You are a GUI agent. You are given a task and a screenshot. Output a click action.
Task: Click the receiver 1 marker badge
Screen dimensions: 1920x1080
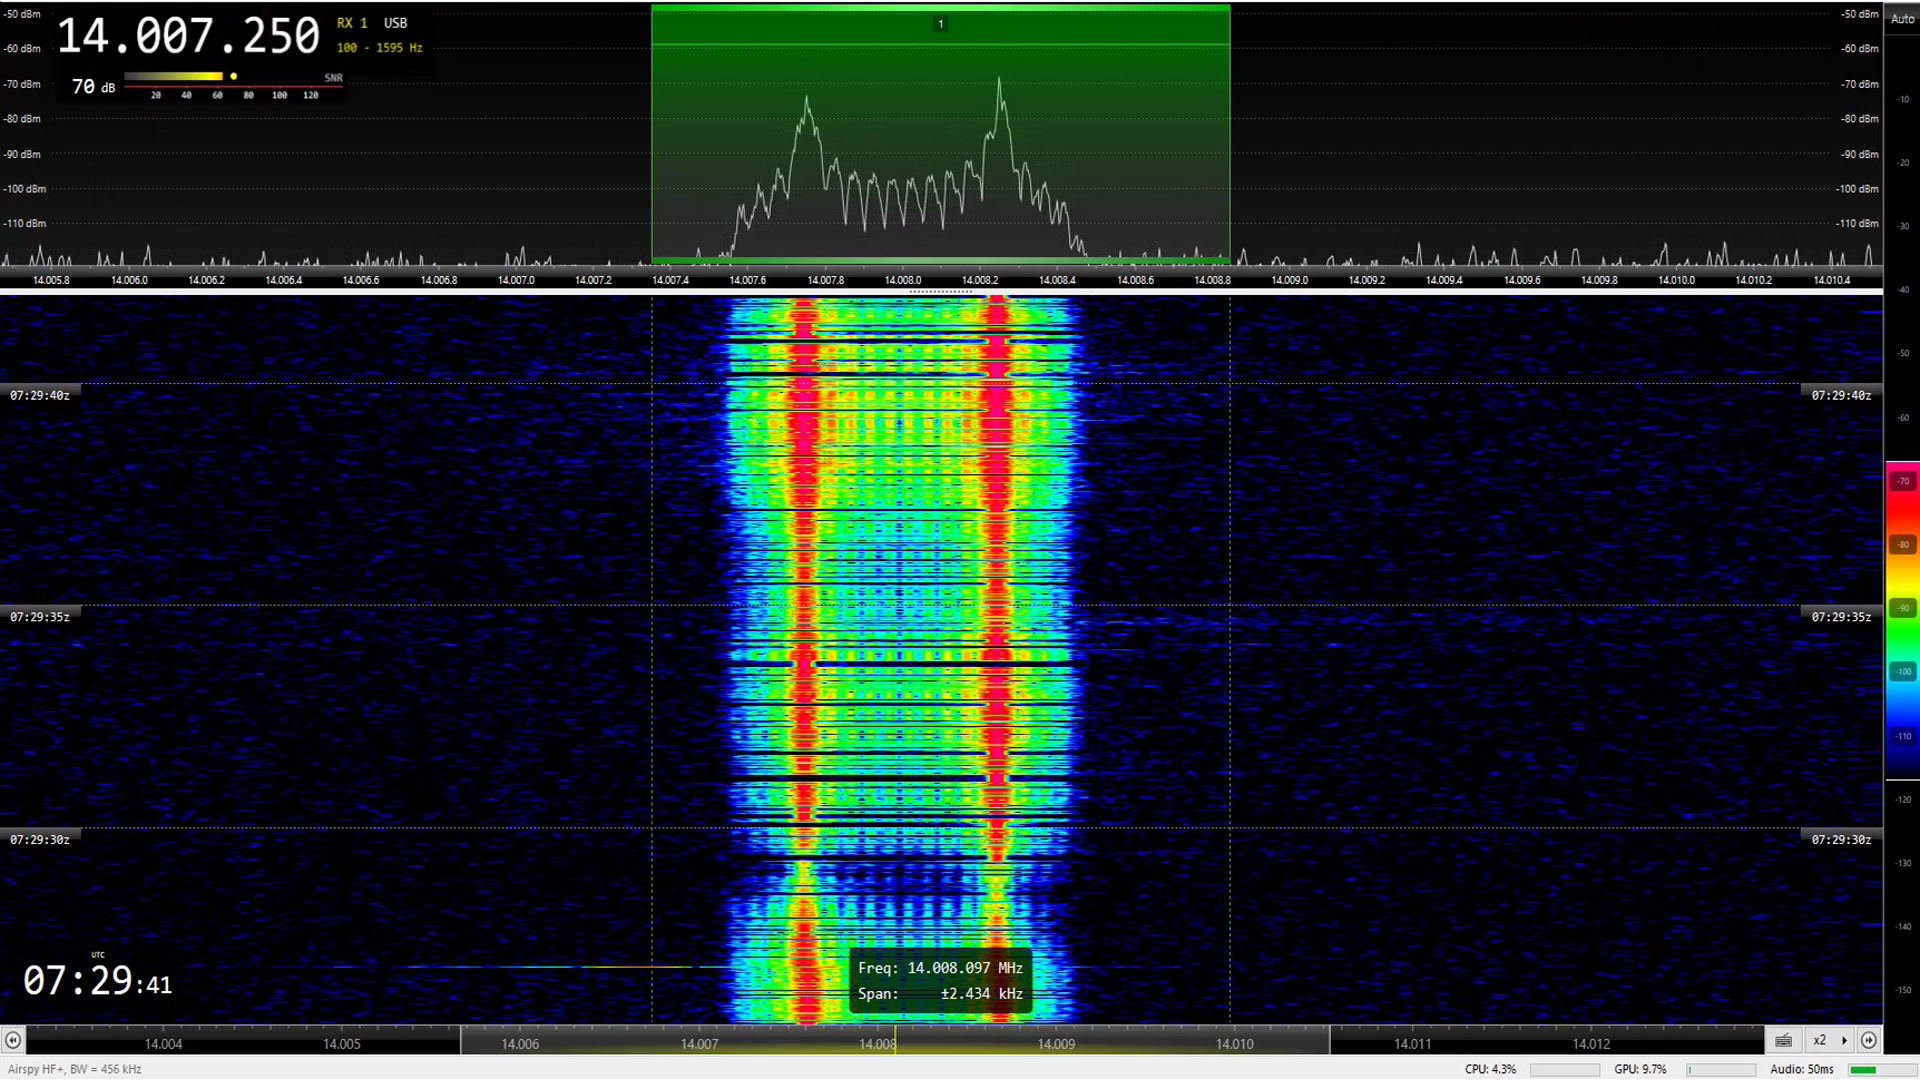[x=940, y=24]
